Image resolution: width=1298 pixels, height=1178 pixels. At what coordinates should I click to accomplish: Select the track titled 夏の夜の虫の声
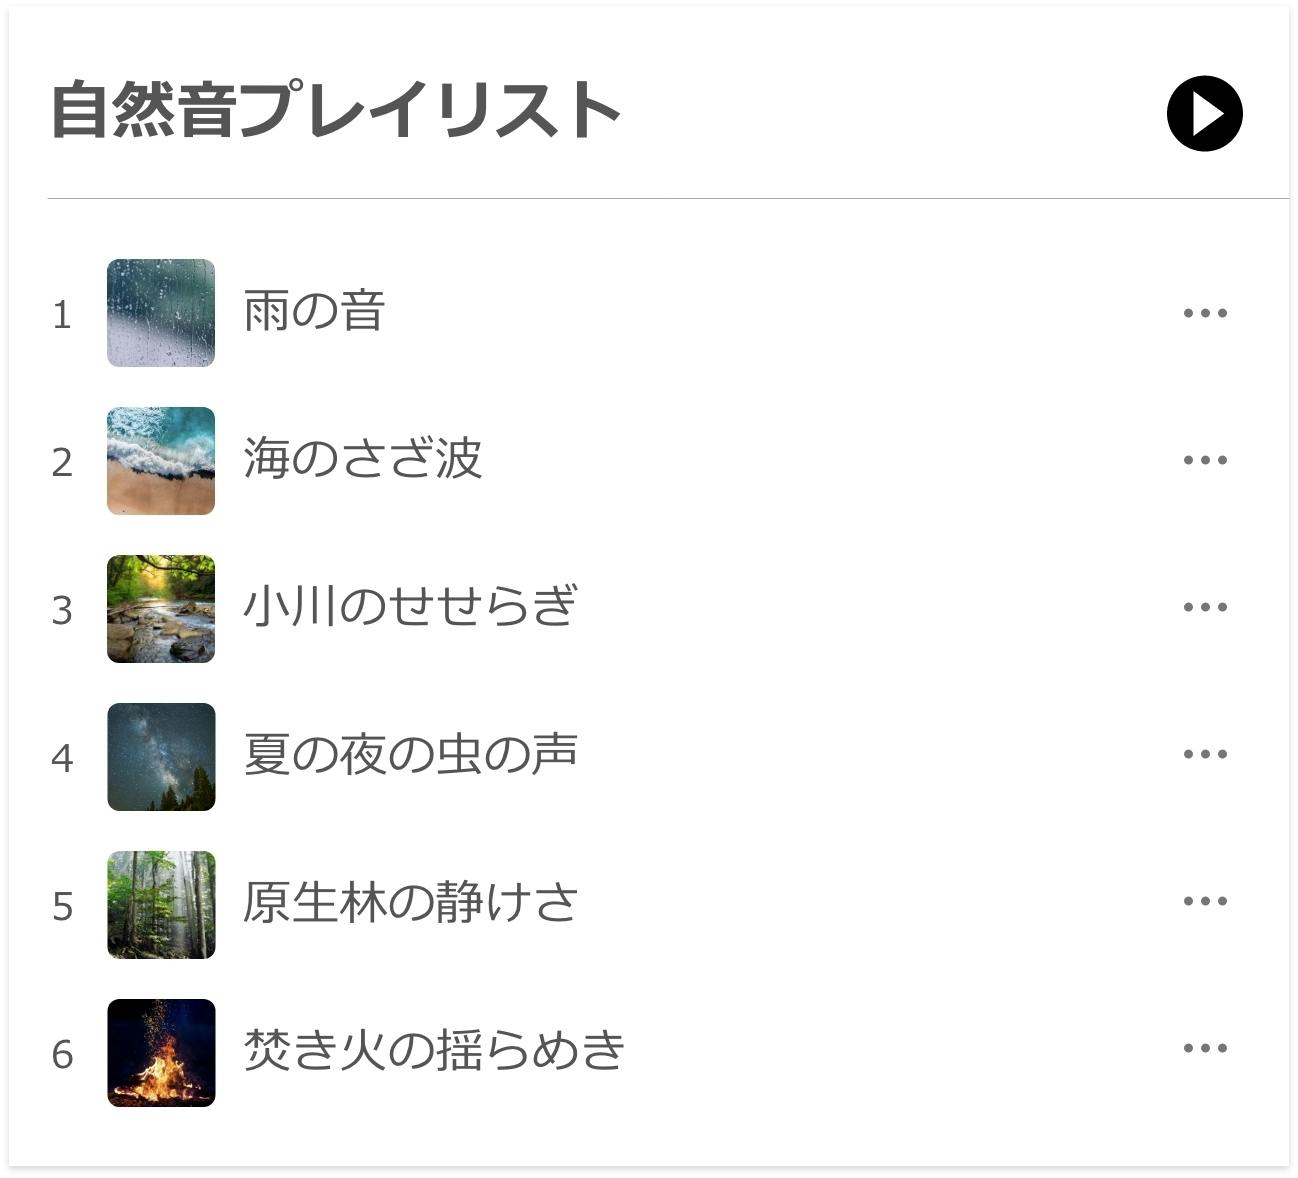[x=410, y=755]
